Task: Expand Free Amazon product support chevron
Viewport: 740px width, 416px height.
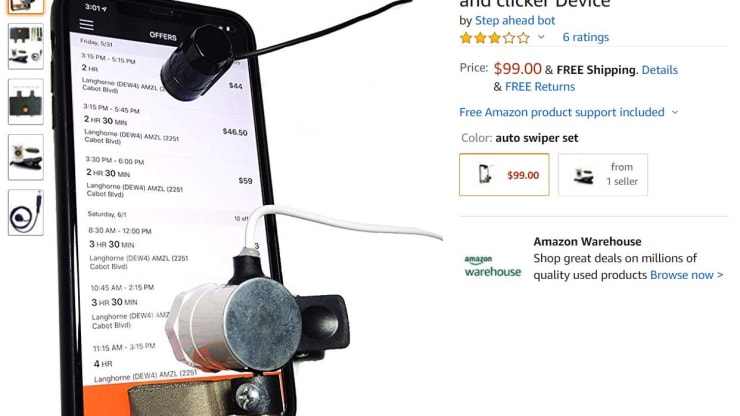Action: pyautogui.click(x=675, y=112)
